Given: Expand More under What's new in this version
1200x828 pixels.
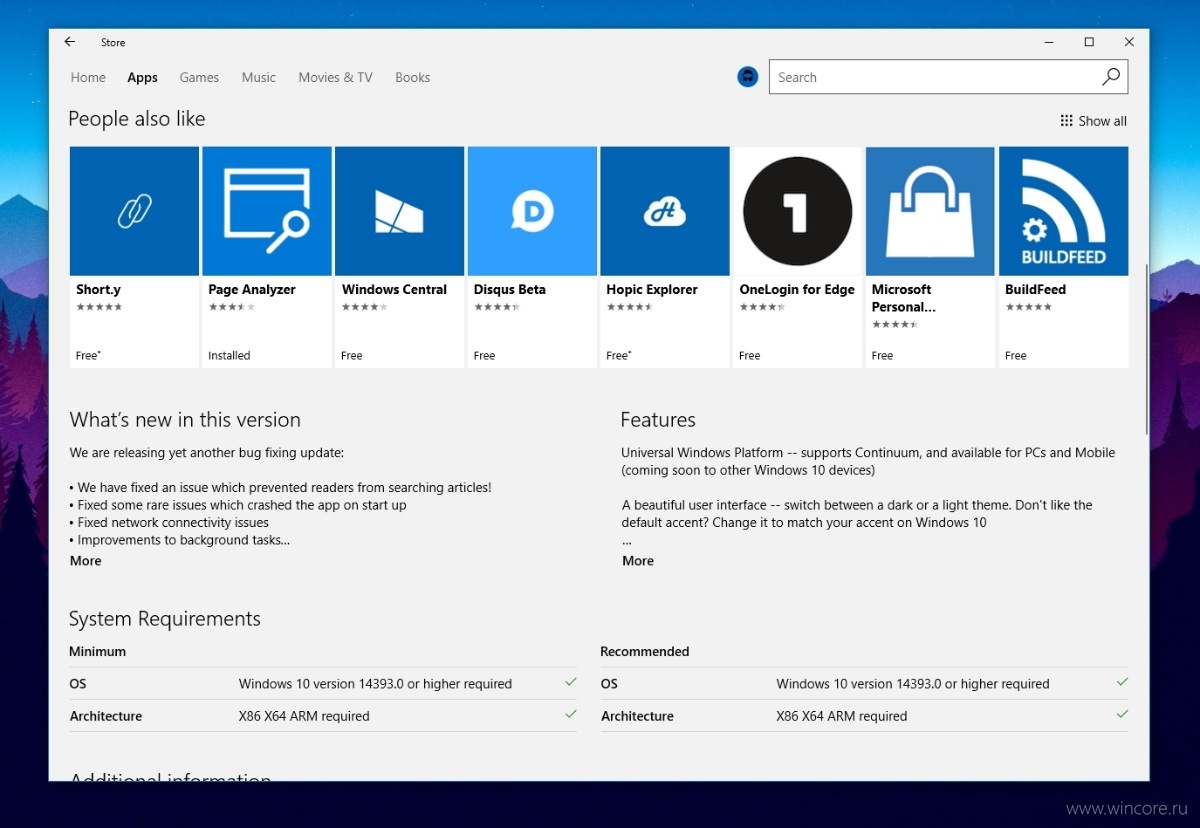Looking at the screenshot, I should click(x=85, y=561).
